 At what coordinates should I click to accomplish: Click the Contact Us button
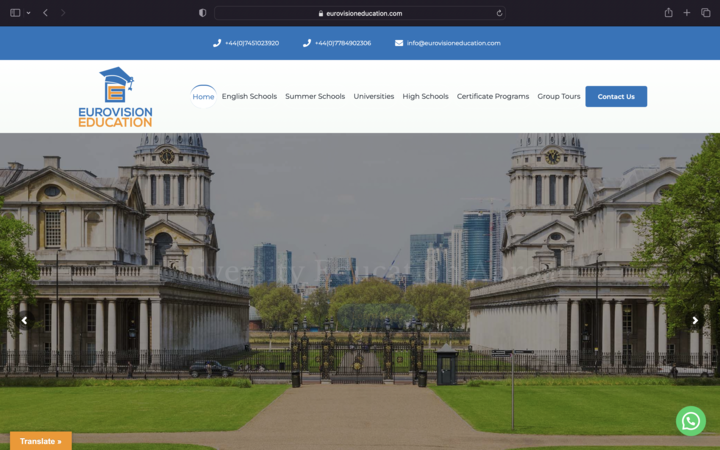[x=616, y=96]
